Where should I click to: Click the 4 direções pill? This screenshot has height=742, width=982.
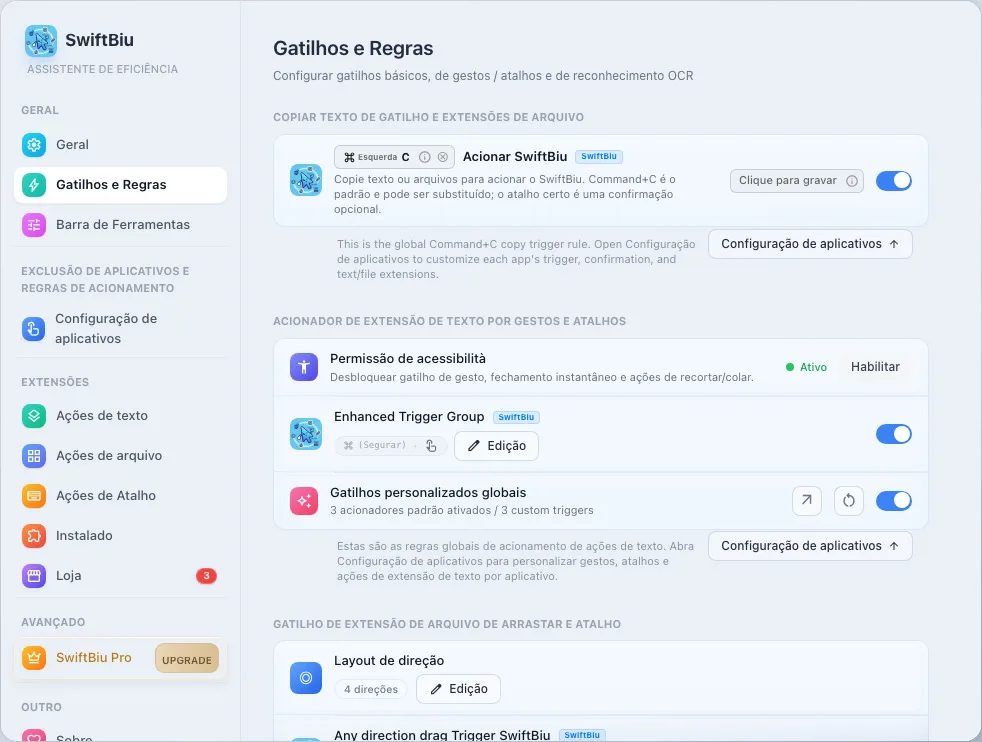pos(371,689)
